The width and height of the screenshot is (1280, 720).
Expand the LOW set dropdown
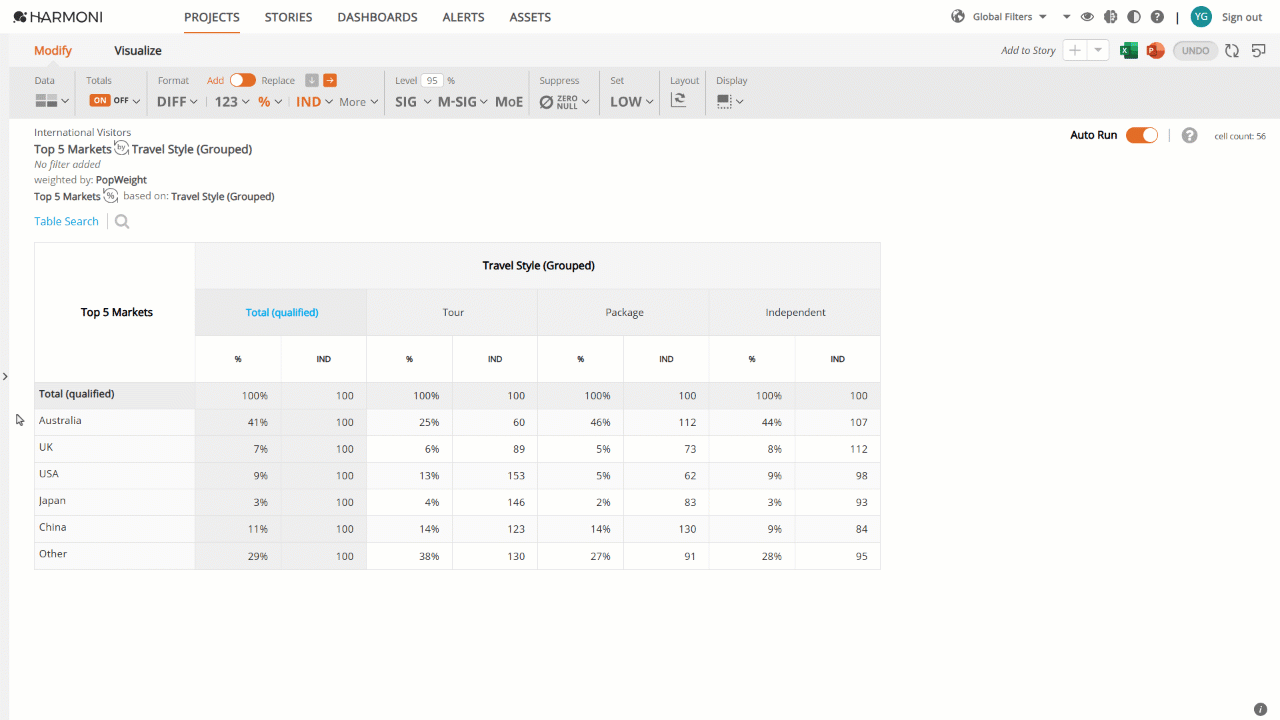(632, 101)
